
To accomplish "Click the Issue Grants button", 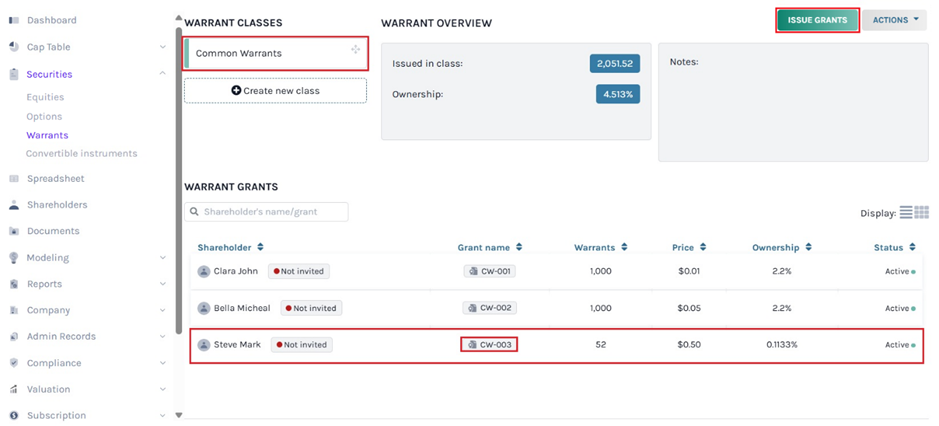I will pos(817,20).
